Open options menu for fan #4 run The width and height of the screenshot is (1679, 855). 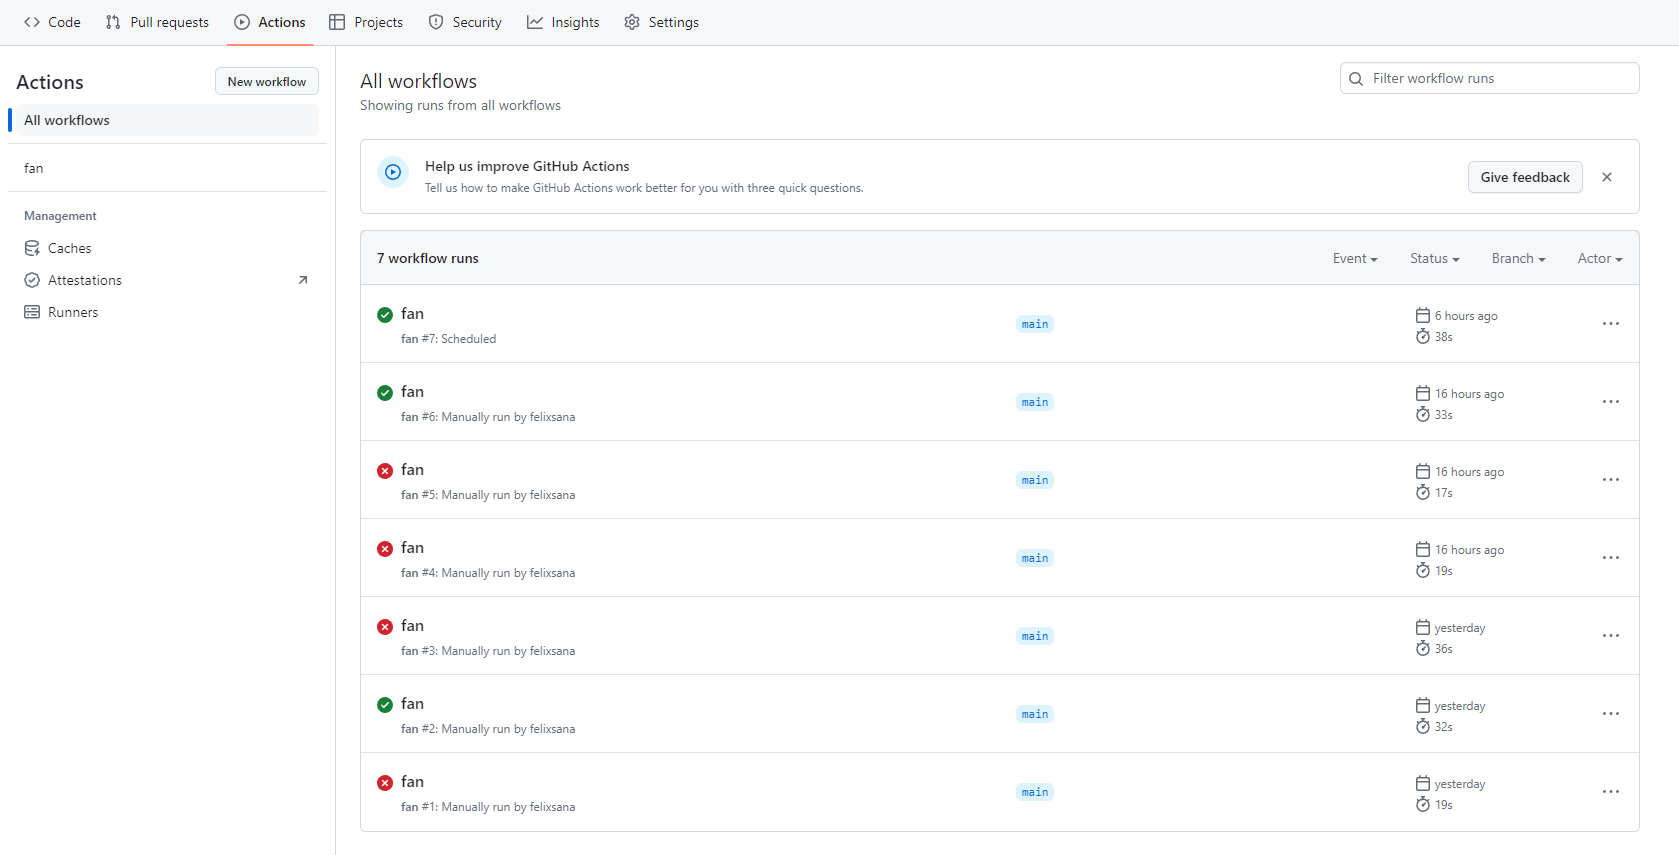coord(1610,558)
